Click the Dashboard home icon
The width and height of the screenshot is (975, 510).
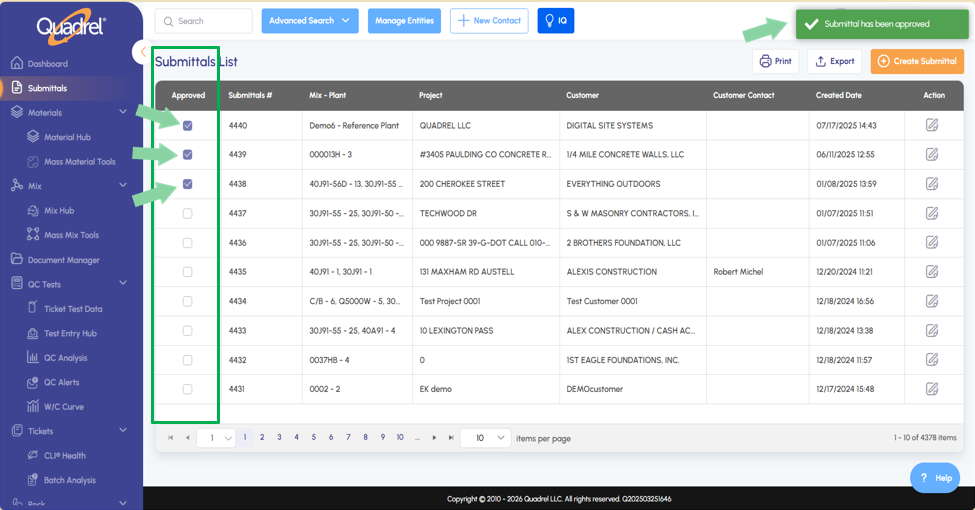tap(17, 63)
